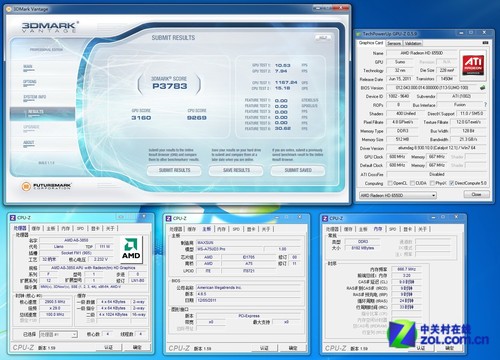Click the BIOS save chip icon in GPU-Z
This screenshot has height=360, width=500.
482,87
